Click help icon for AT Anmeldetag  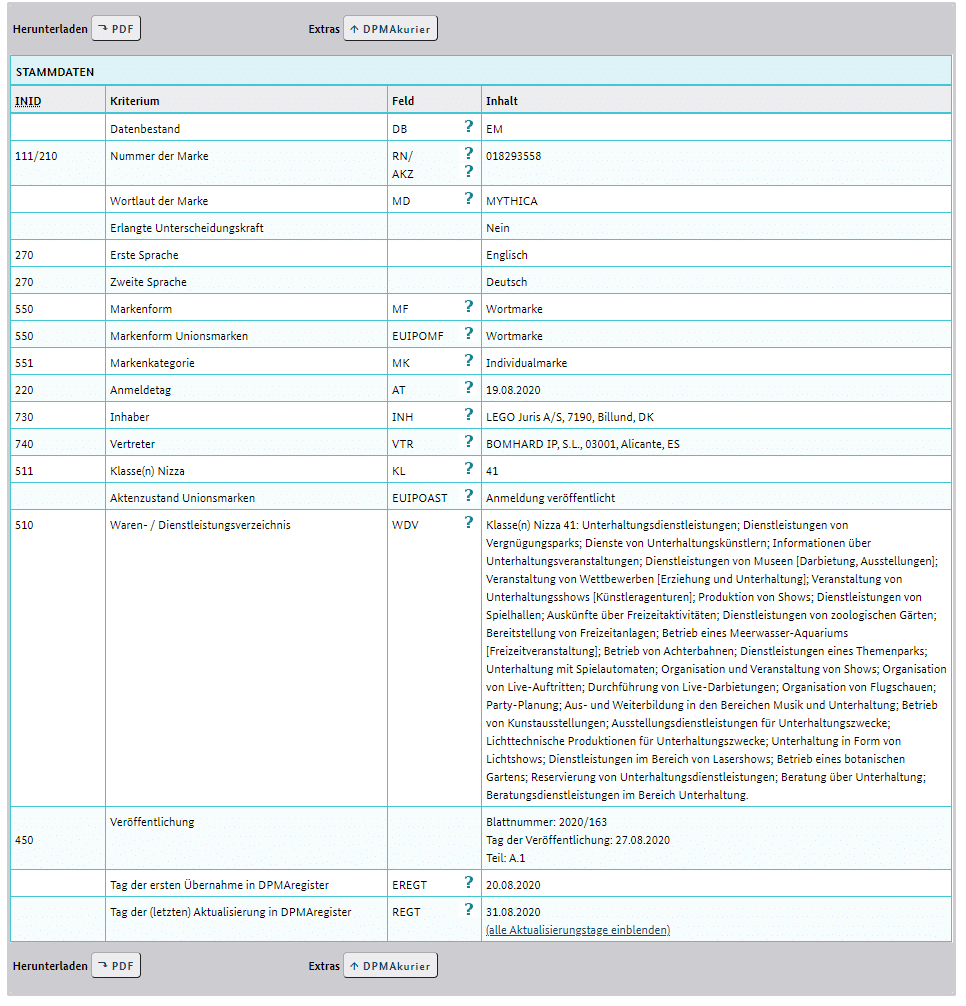tap(469, 387)
